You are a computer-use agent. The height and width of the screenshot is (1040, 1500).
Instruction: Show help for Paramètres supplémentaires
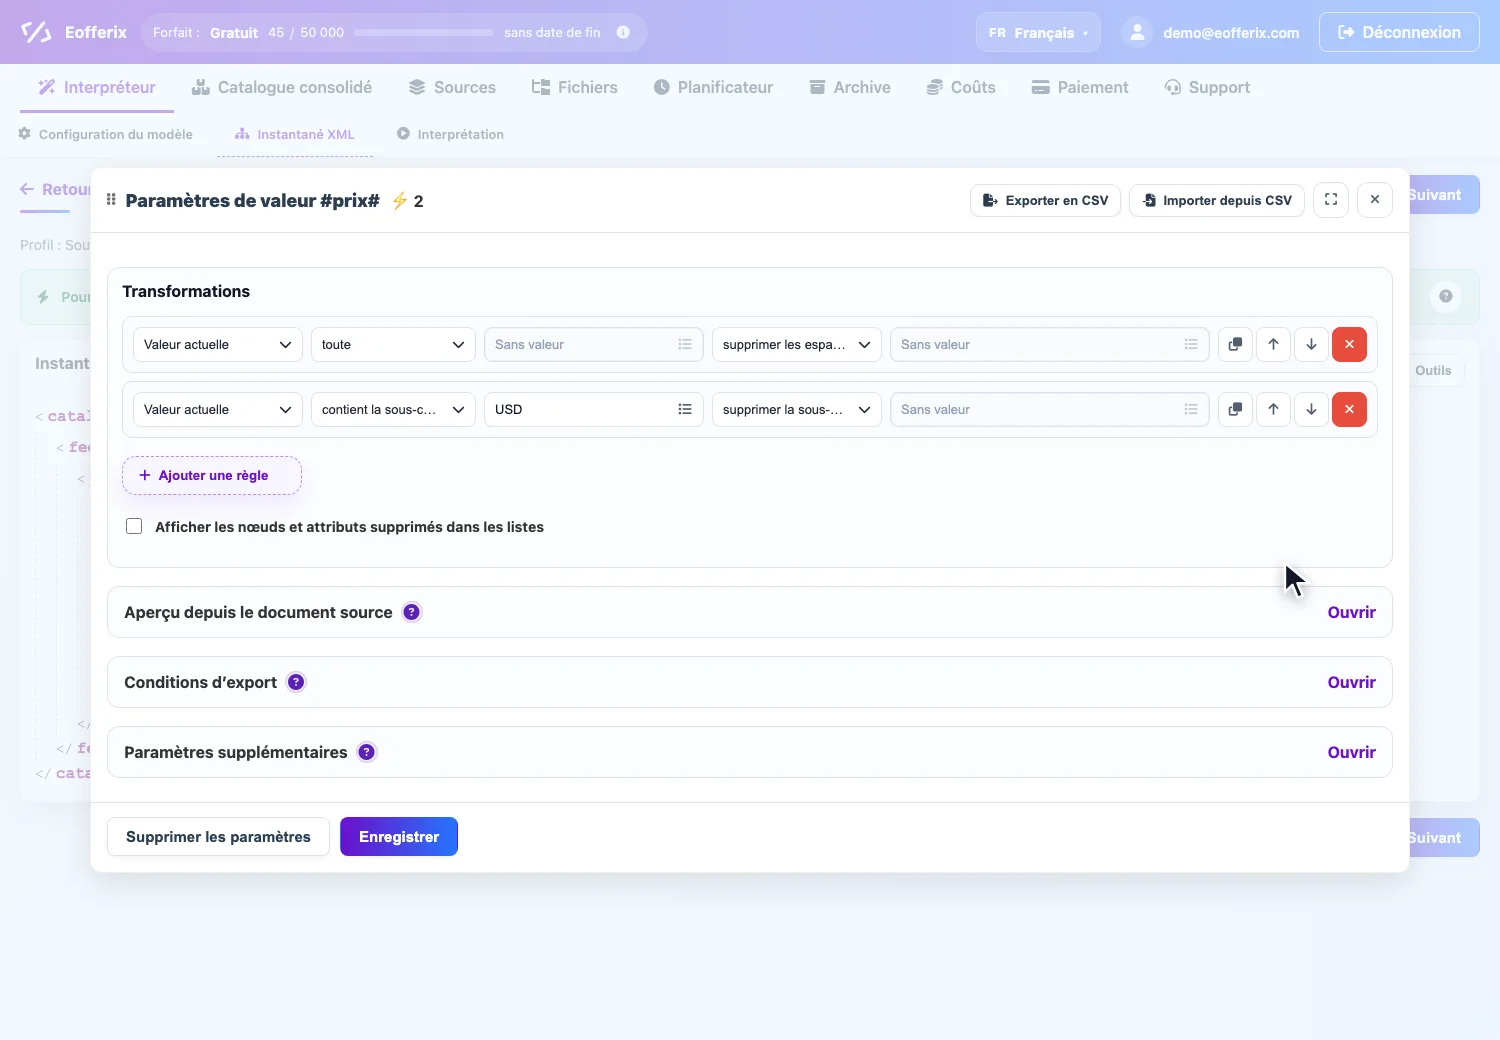[x=367, y=752]
